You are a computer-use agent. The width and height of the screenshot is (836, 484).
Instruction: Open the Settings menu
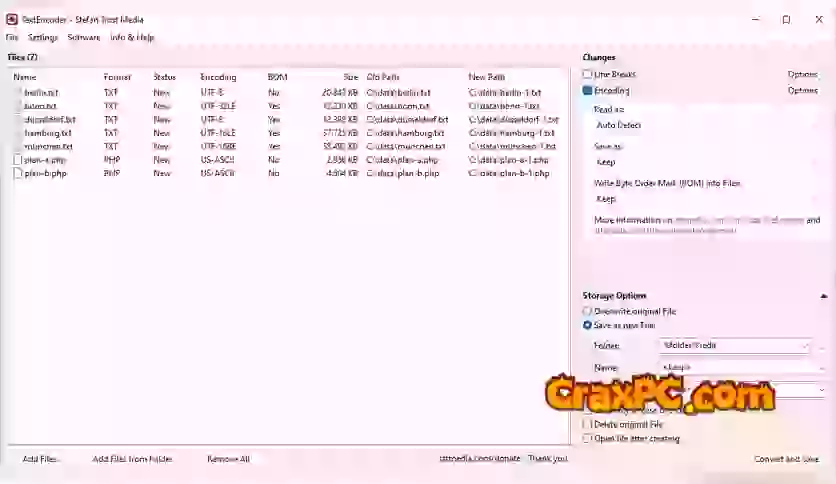click(x=43, y=37)
